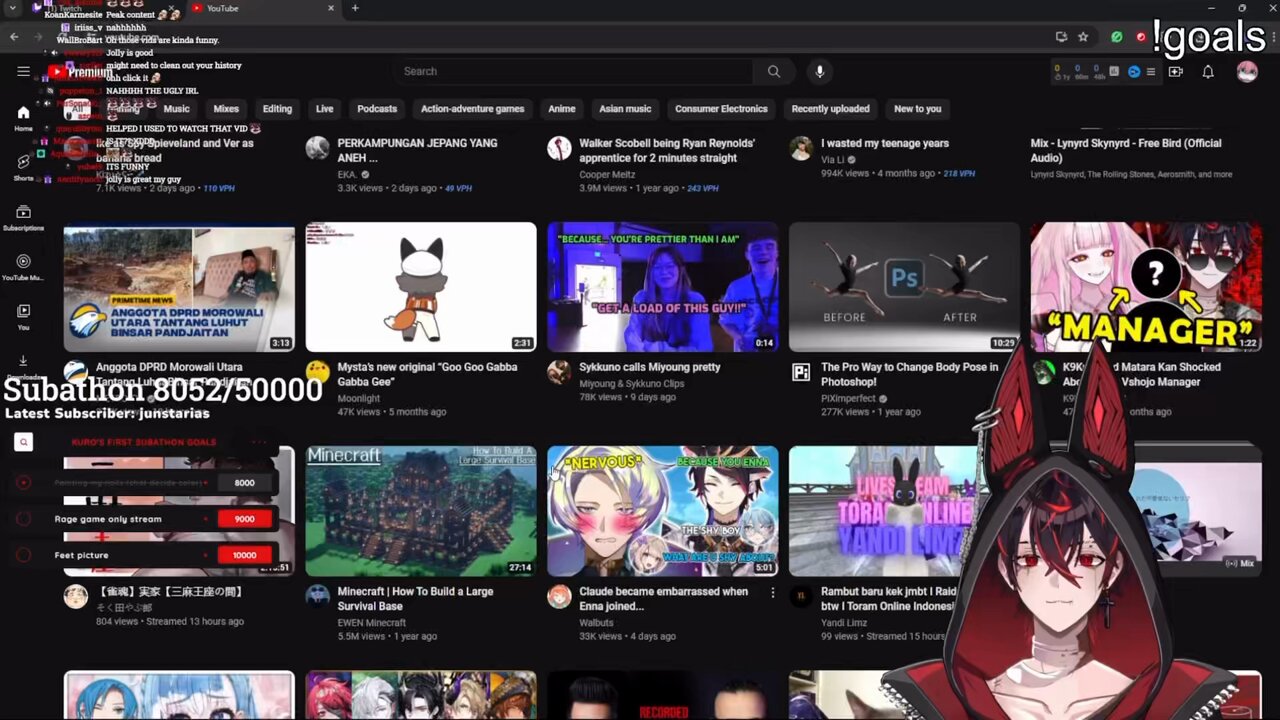Open the tab search dropdown arrow
1280x720 pixels.
pyautogui.click(x=13, y=8)
